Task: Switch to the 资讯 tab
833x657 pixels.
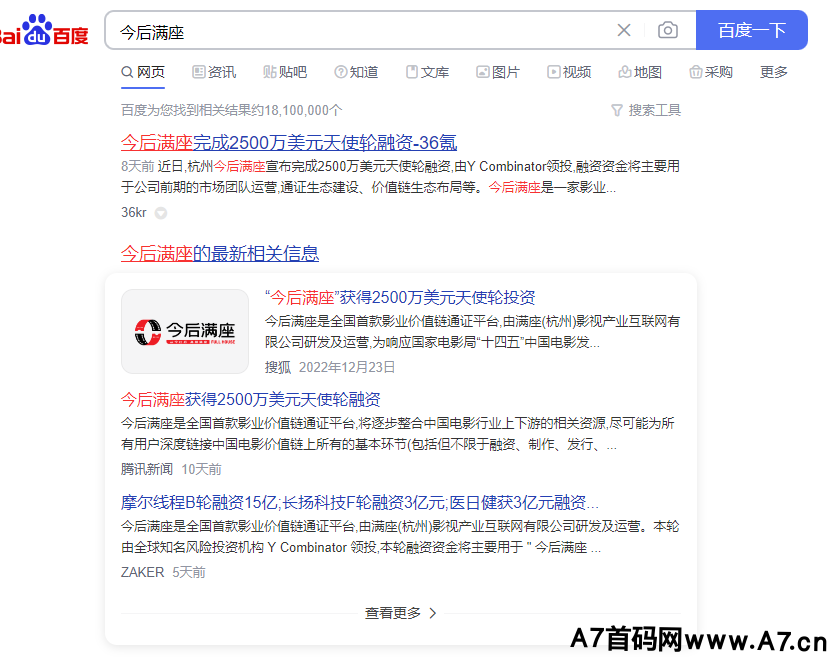Action: click(214, 72)
